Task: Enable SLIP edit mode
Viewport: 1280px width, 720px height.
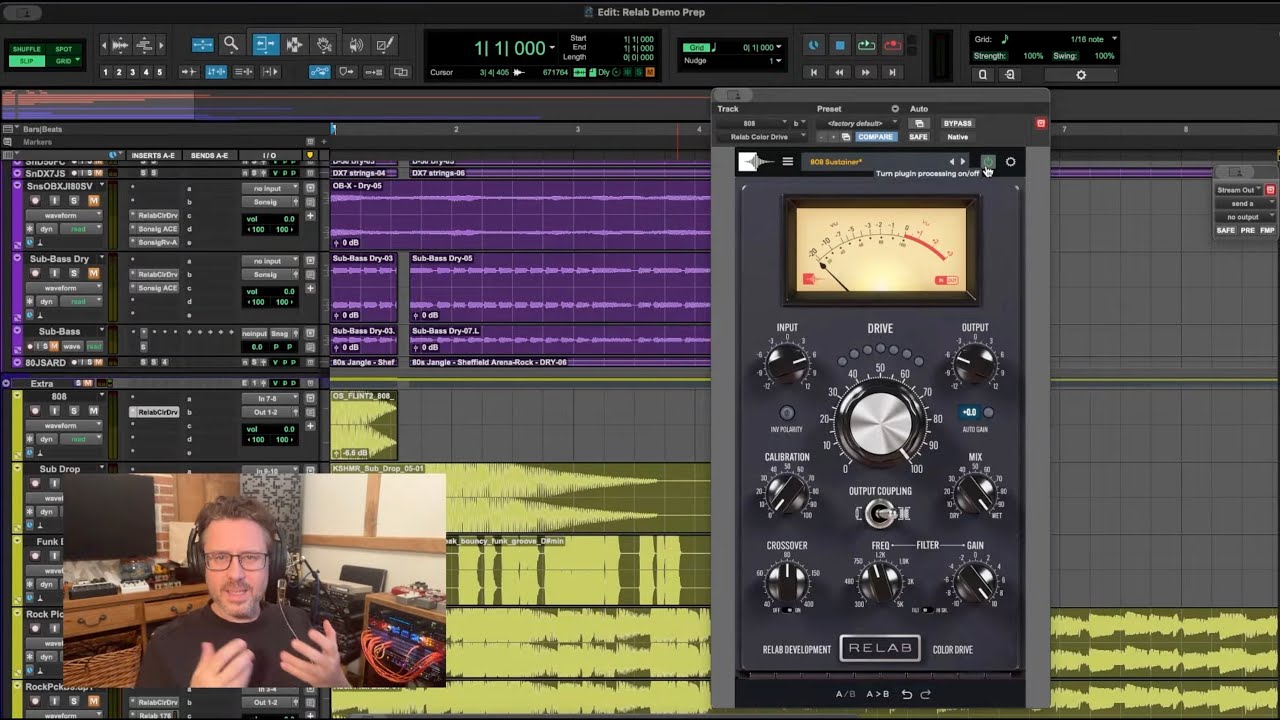Action: point(27,61)
